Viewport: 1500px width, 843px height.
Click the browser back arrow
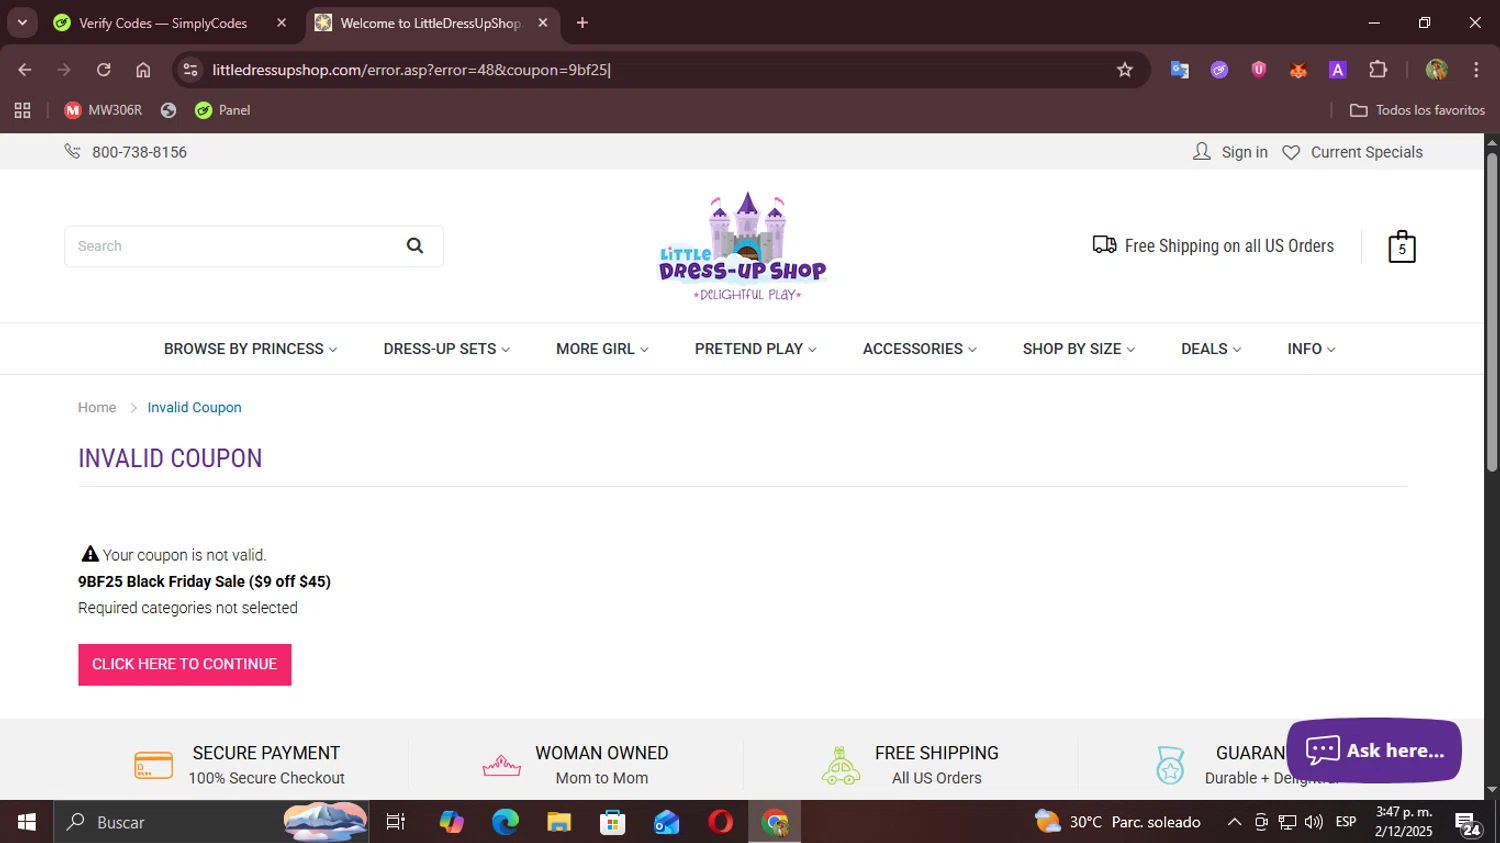(x=25, y=70)
